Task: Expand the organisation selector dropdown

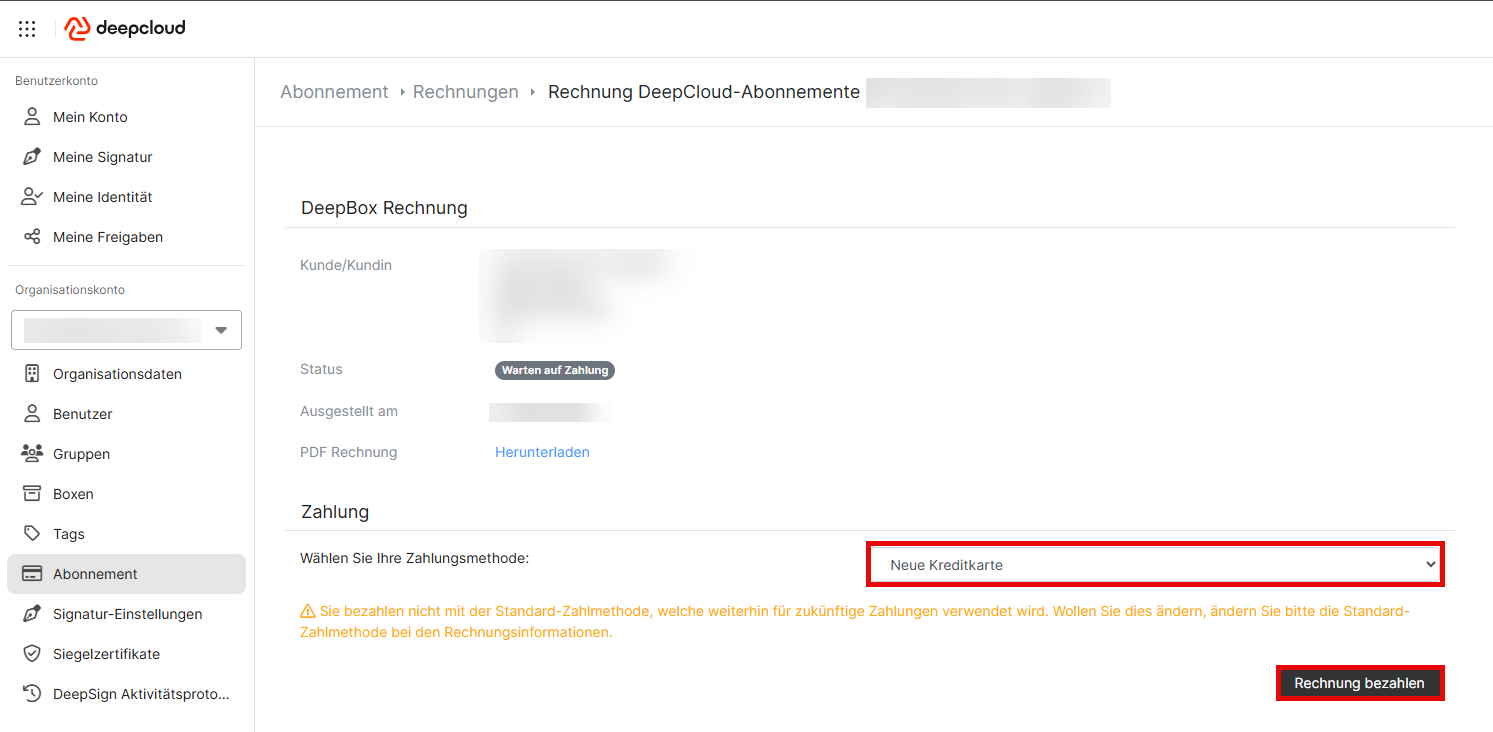Action: point(126,330)
